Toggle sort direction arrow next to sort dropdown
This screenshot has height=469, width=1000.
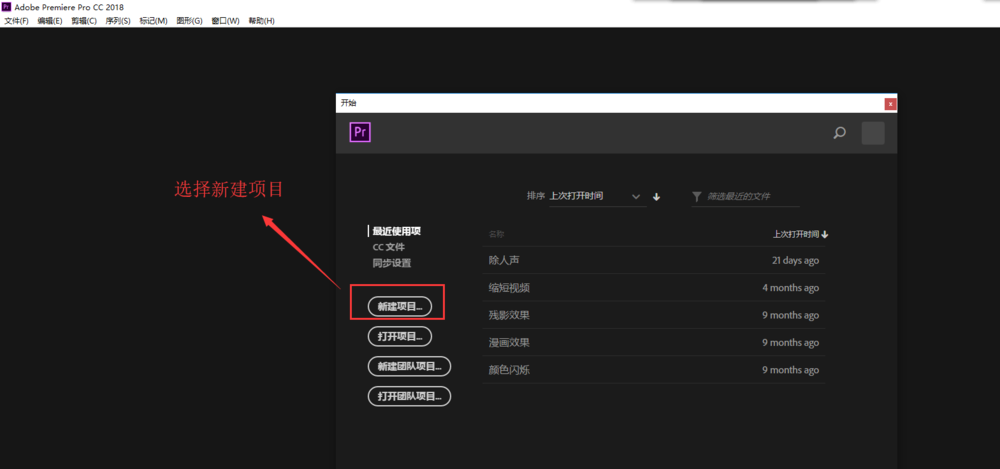(657, 197)
